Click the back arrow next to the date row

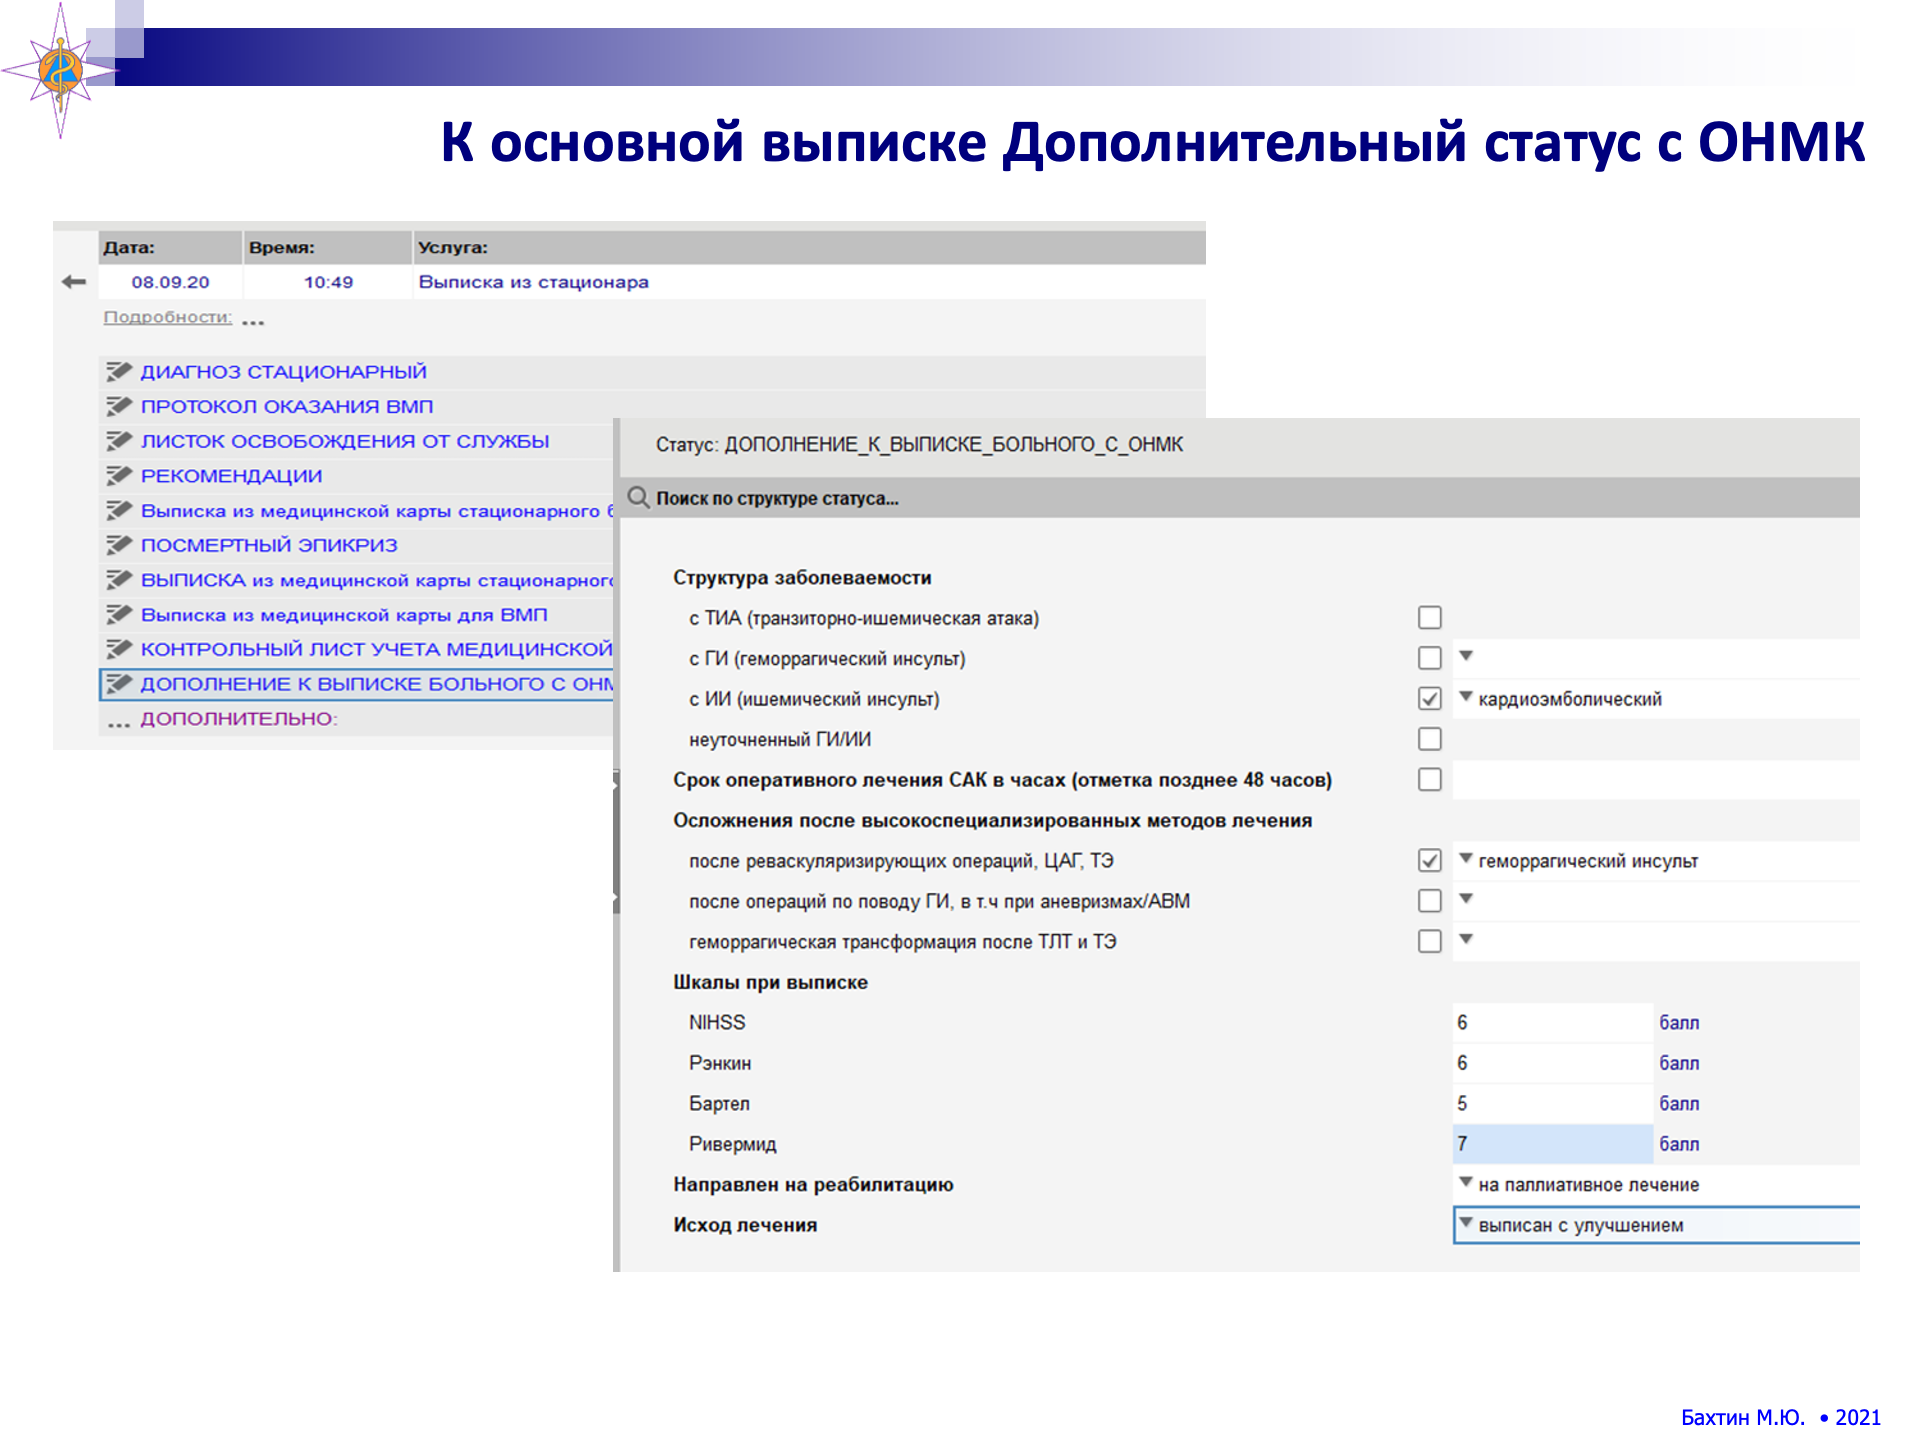tap(74, 282)
